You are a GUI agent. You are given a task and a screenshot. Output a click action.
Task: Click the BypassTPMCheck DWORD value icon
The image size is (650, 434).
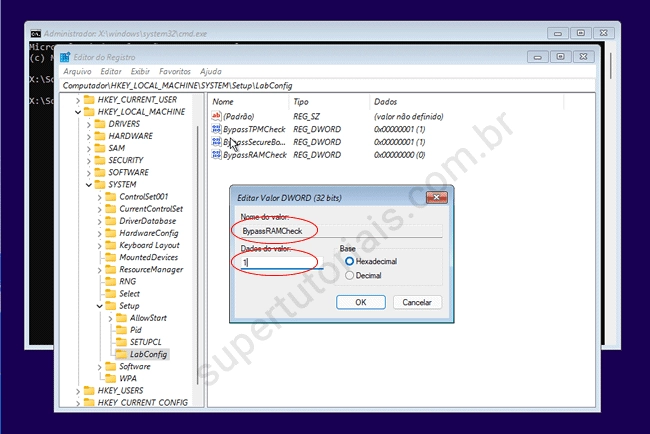216,129
